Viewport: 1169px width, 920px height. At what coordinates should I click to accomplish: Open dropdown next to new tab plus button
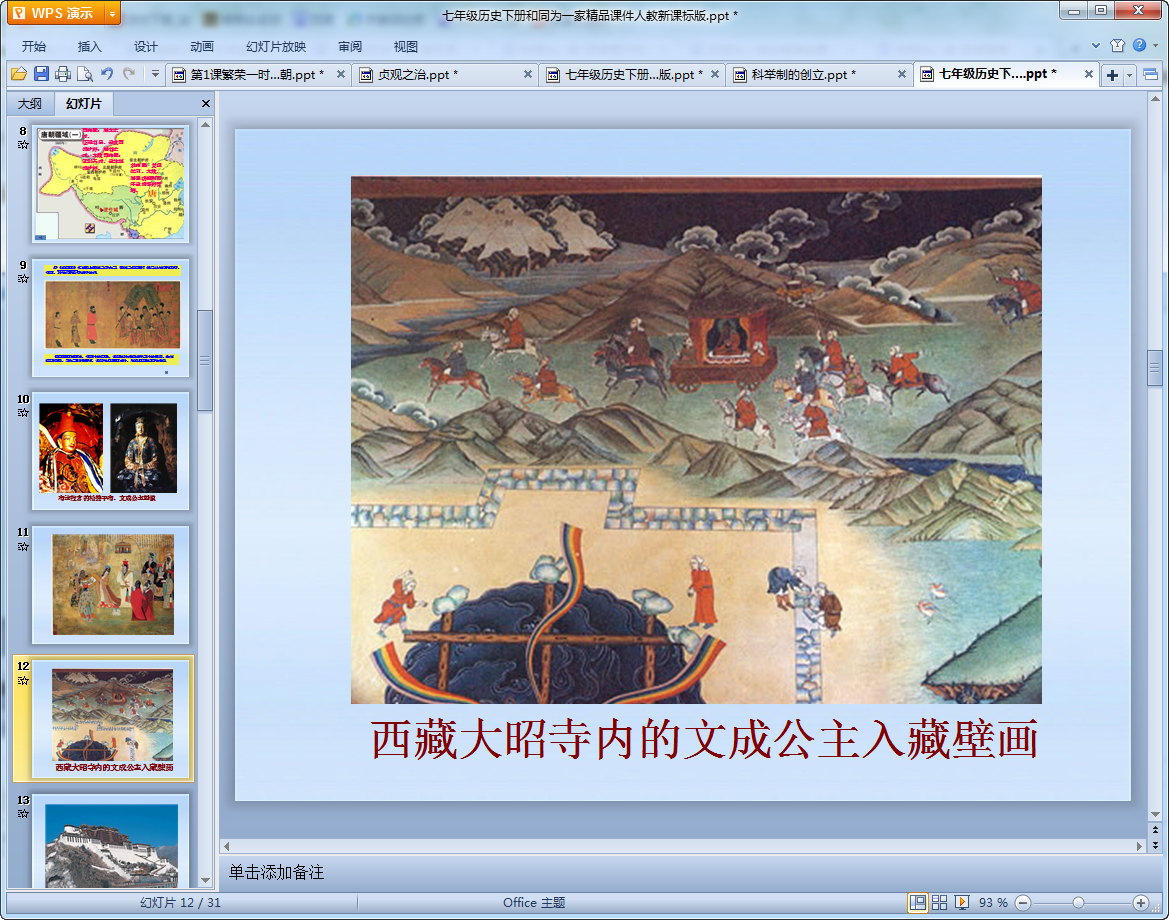tap(1129, 75)
